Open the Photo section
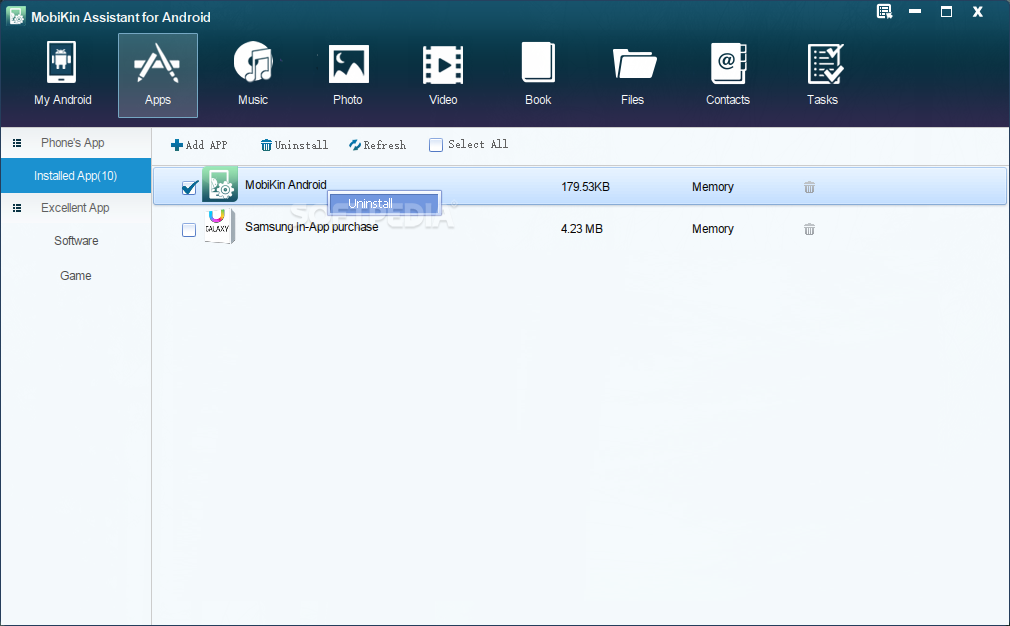1010x626 pixels. click(x=348, y=74)
